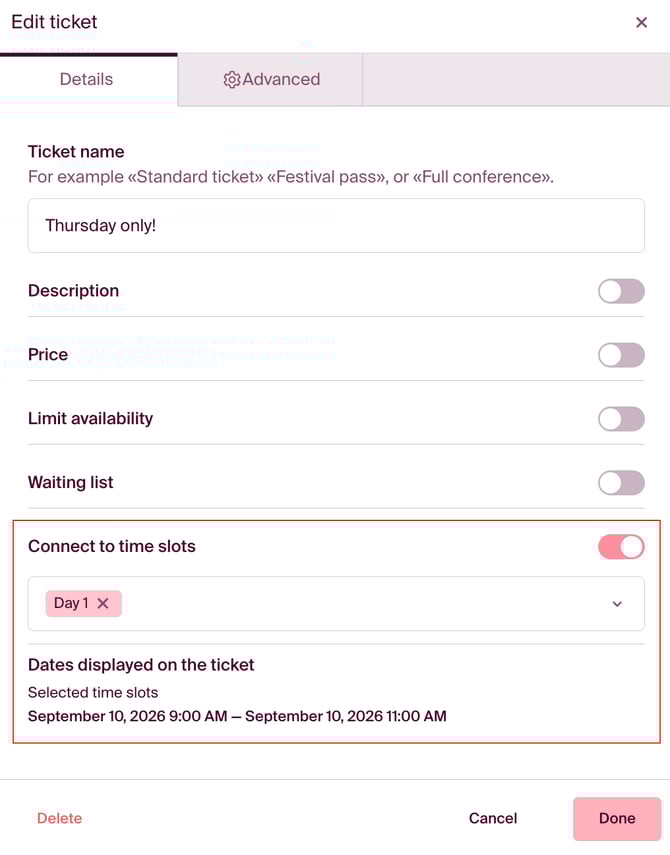The width and height of the screenshot is (670, 855).
Task: Select the Details tab
Action: click(x=87, y=80)
